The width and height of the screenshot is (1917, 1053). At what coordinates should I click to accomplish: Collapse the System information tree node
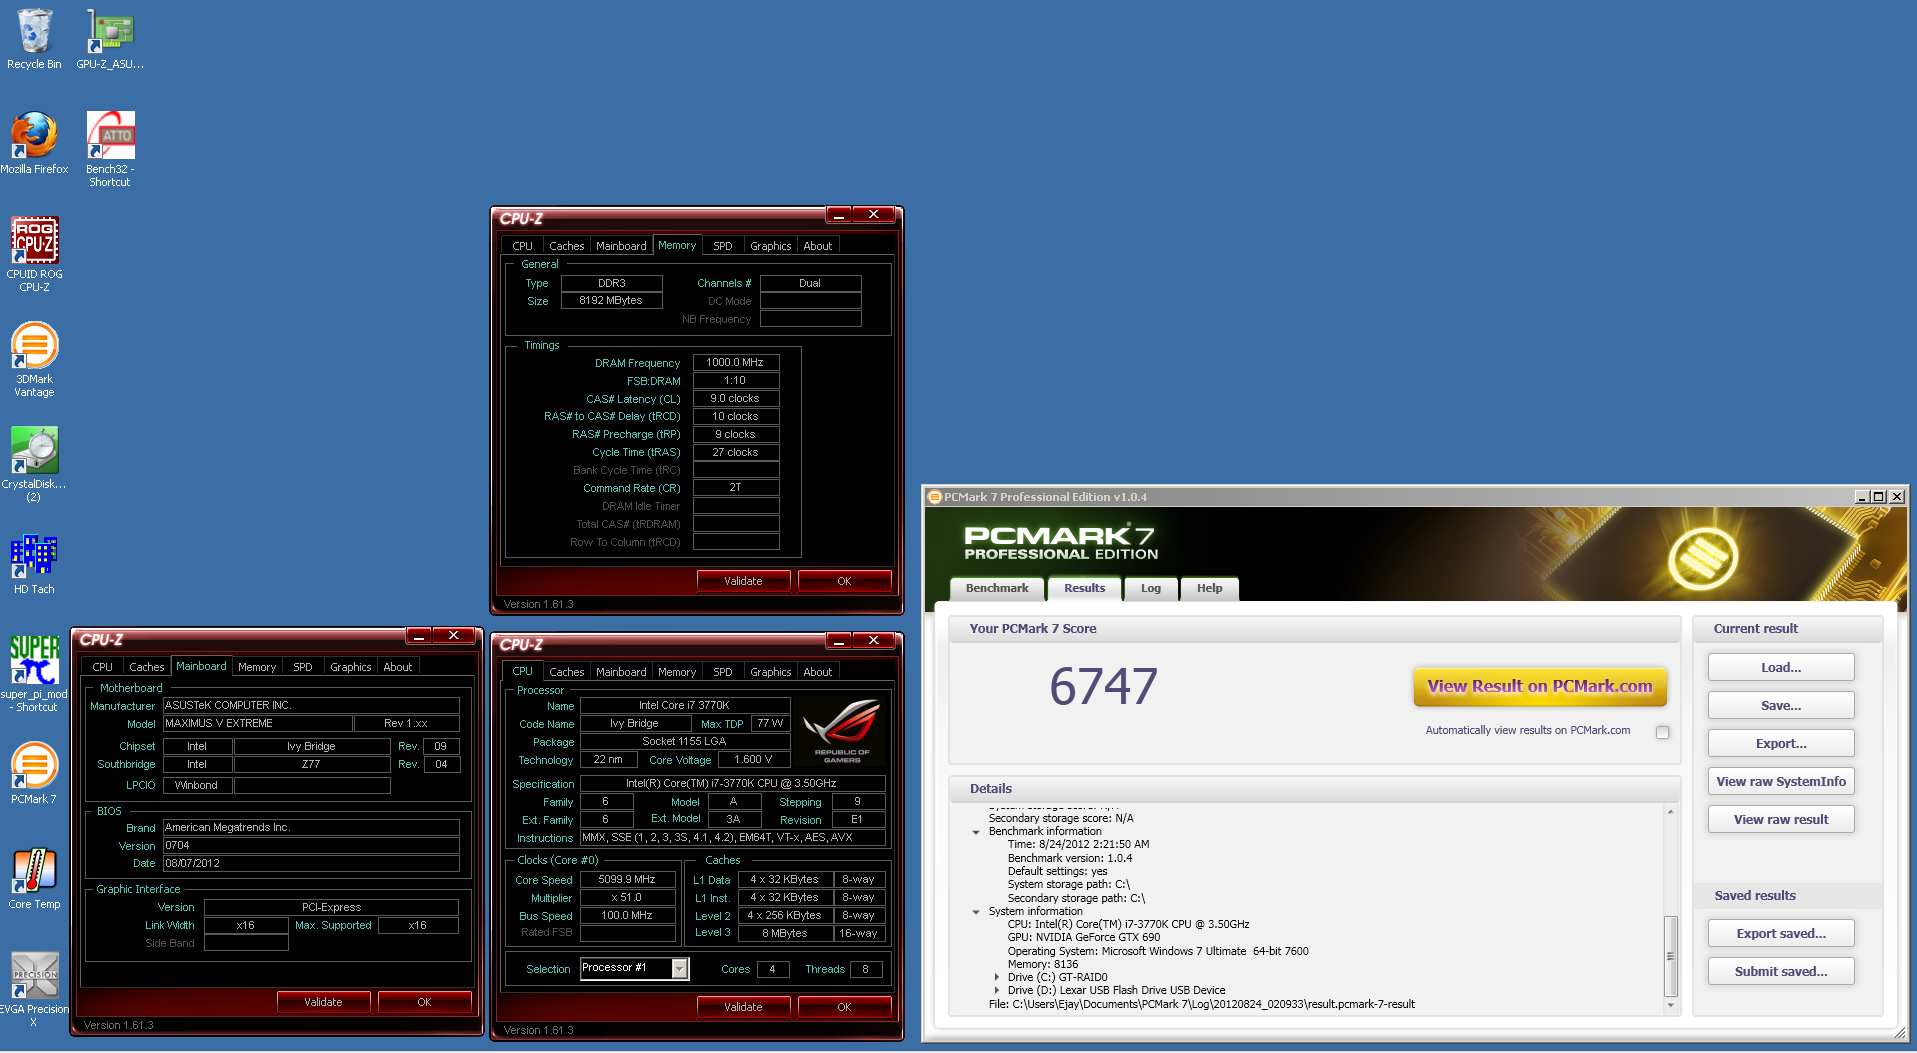[x=976, y=912]
